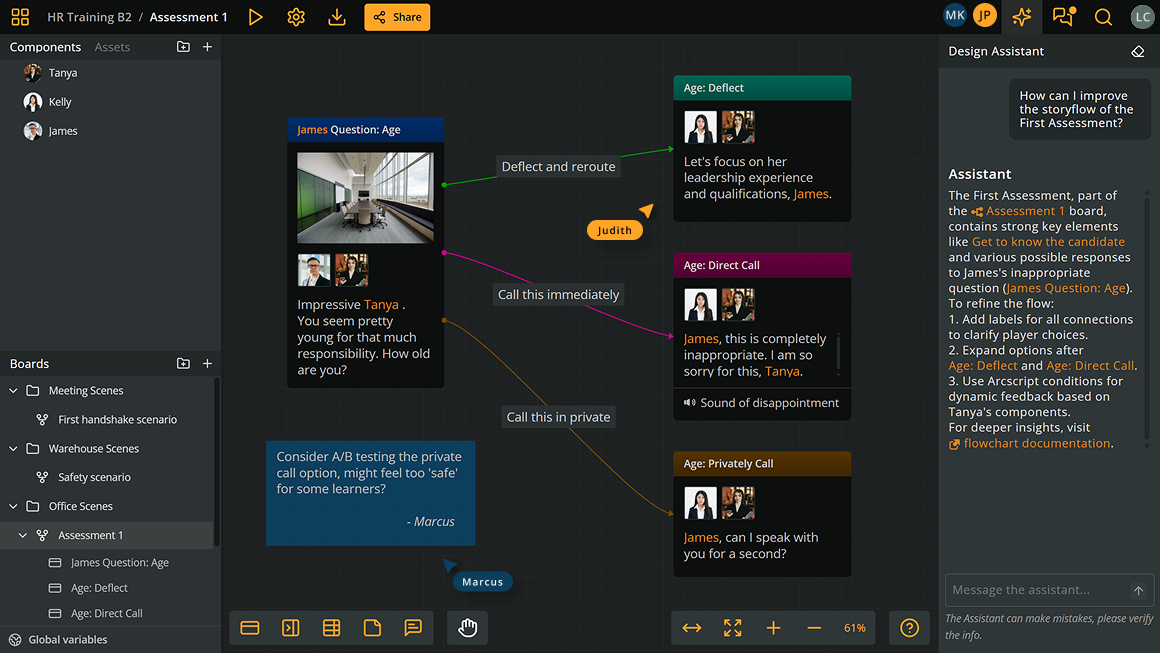Image resolution: width=1163 pixels, height=653 pixels.
Task: Click the Message the assistant input field
Action: [x=1036, y=590]
